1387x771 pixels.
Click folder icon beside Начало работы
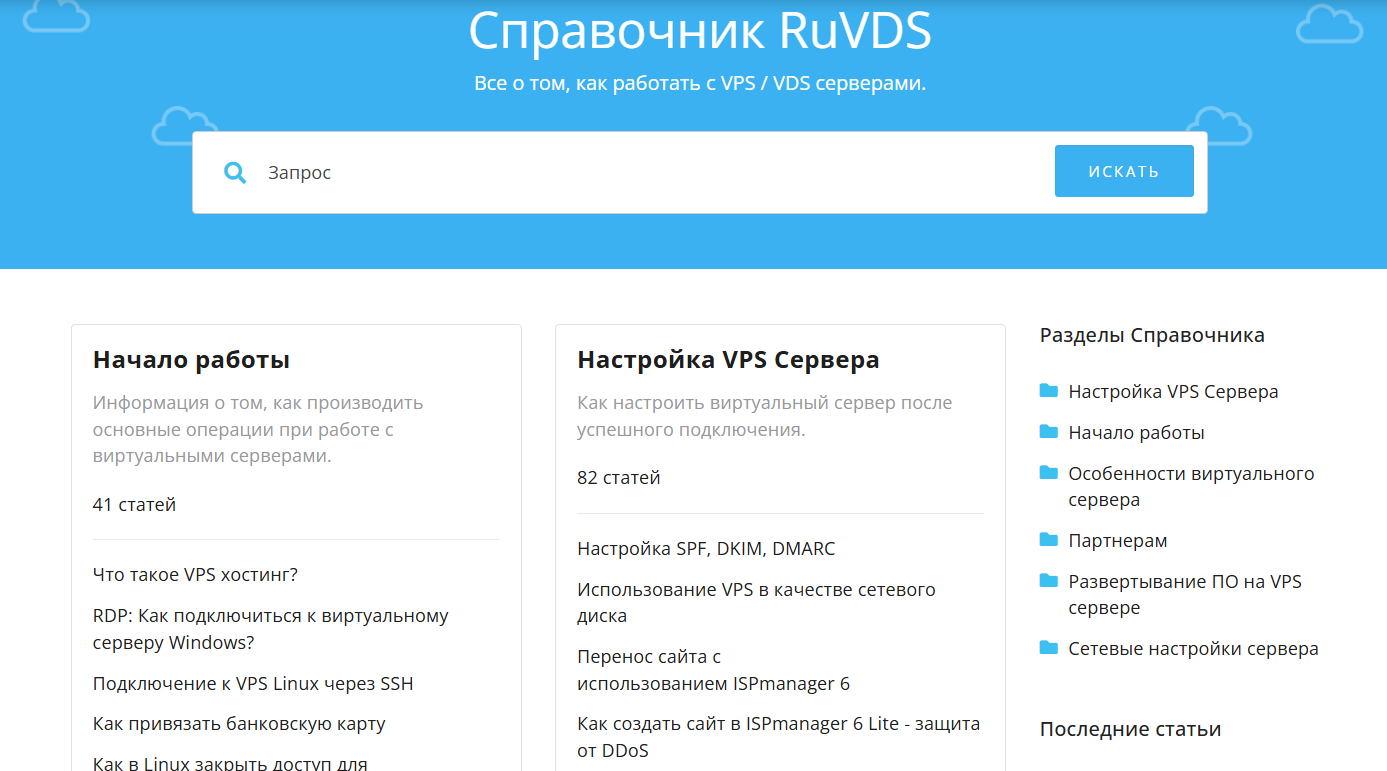(x=1048, y=432)
